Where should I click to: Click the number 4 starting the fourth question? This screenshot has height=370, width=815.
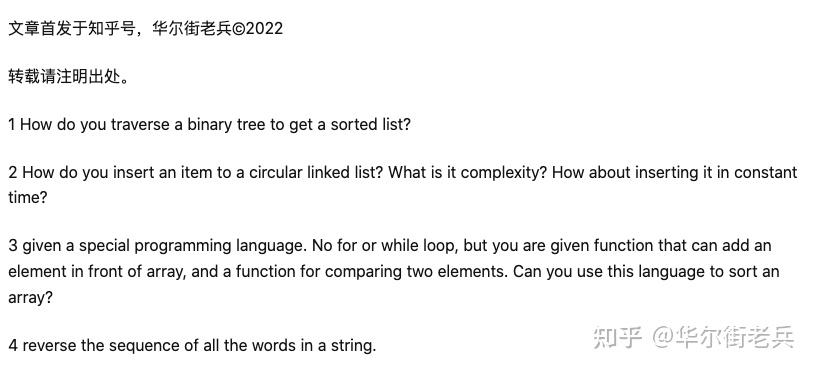click(14, 346)
